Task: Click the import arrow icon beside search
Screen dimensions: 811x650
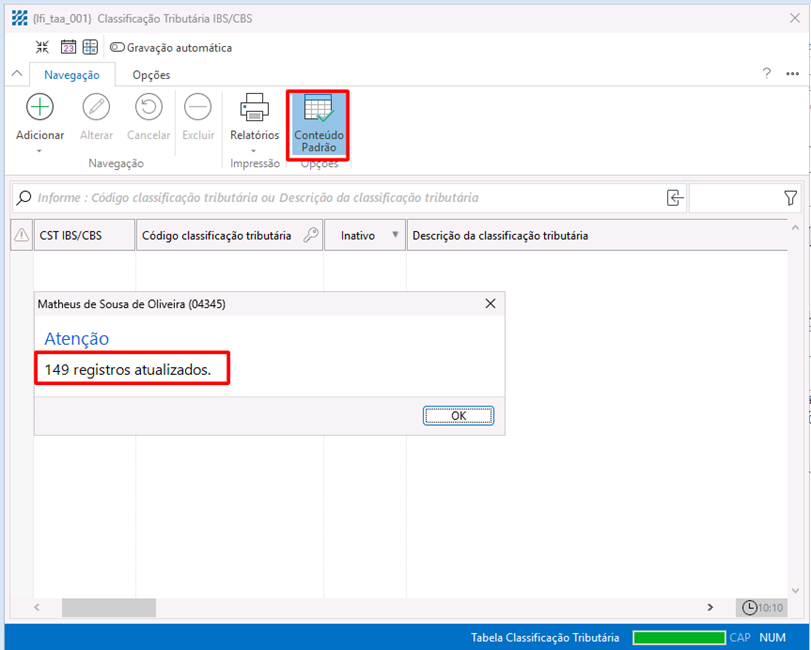Action: (x=675, y=198)
